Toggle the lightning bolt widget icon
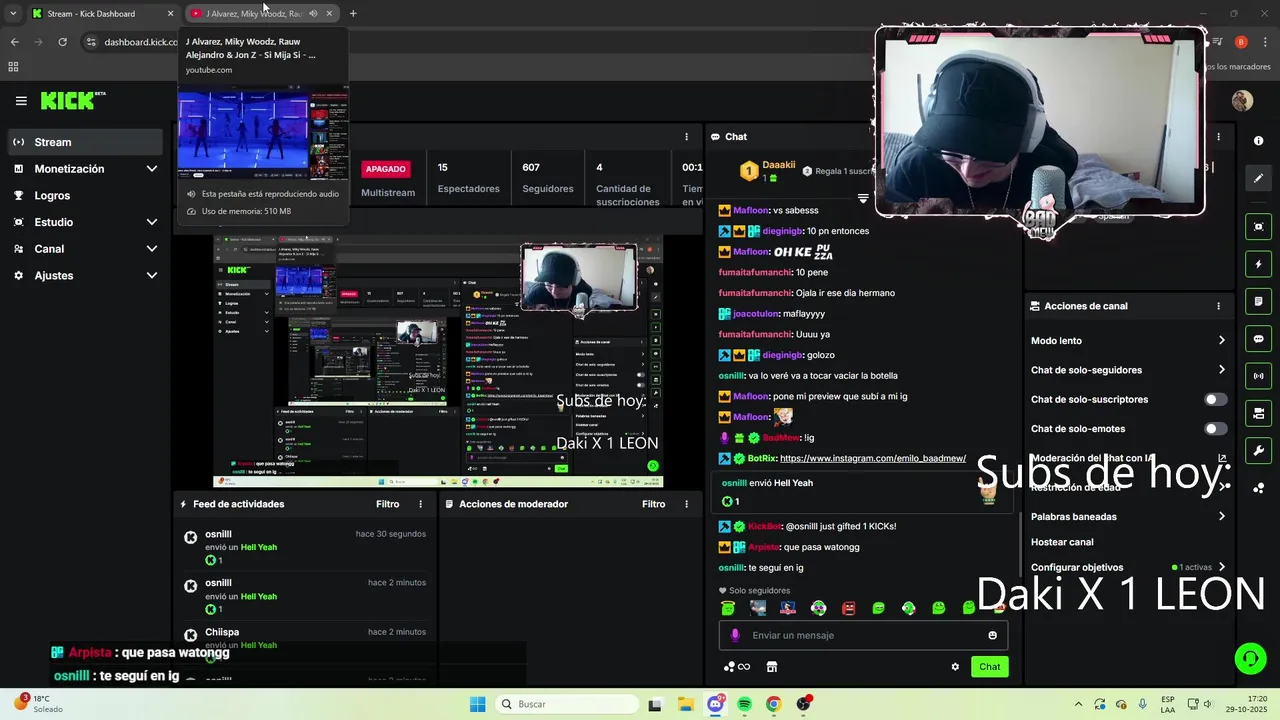Image resolution: width=1280 pixels, height=720 pixels. tap(1258, 264)
